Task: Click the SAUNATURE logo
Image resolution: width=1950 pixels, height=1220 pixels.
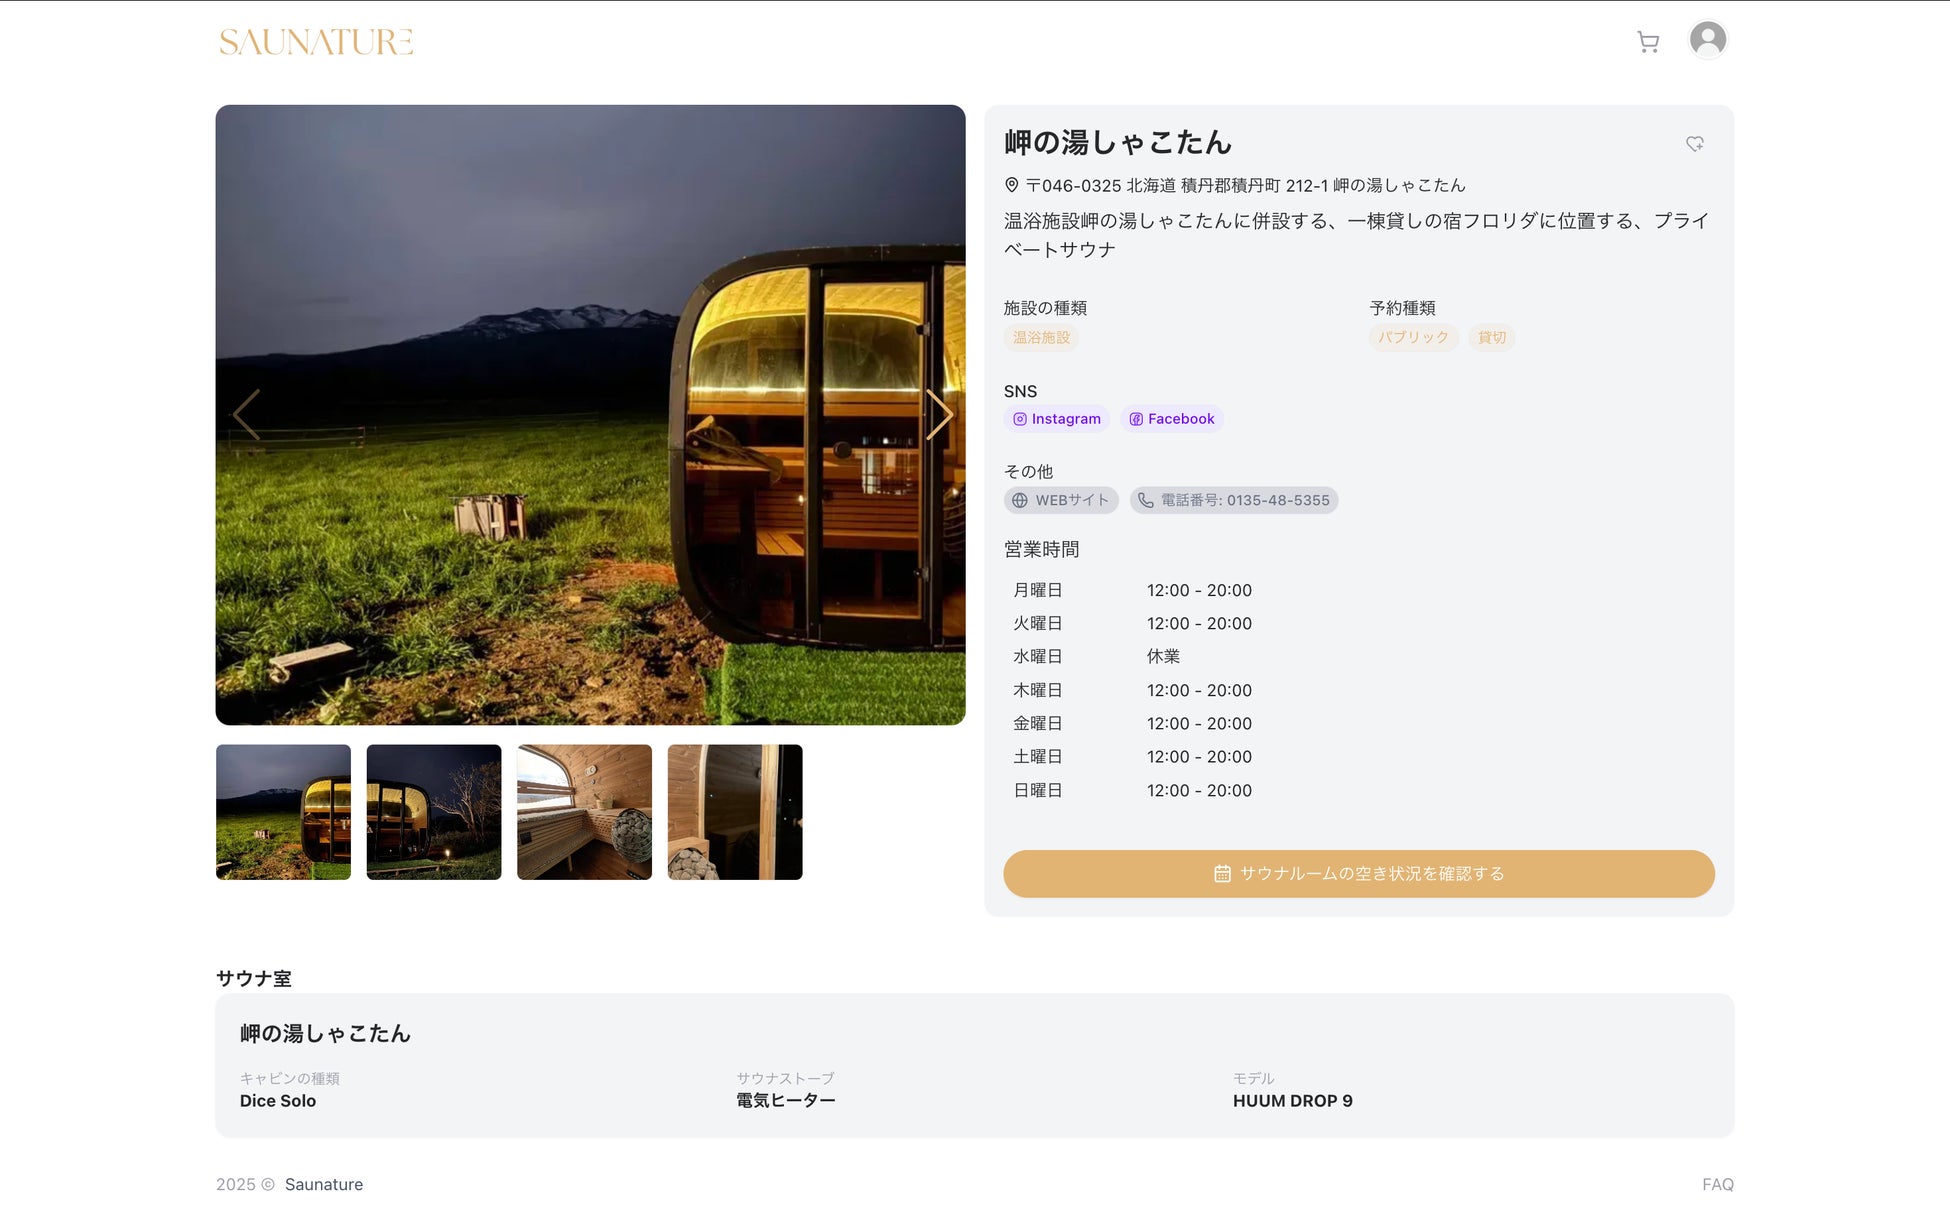Action: [316, 42]
